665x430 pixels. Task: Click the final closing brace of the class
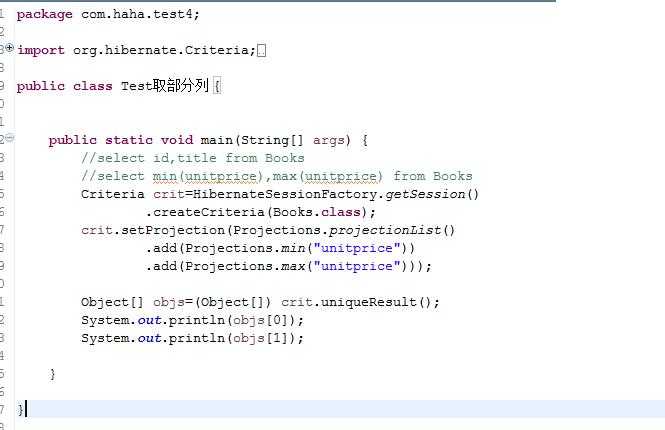[x=20, y=410]
